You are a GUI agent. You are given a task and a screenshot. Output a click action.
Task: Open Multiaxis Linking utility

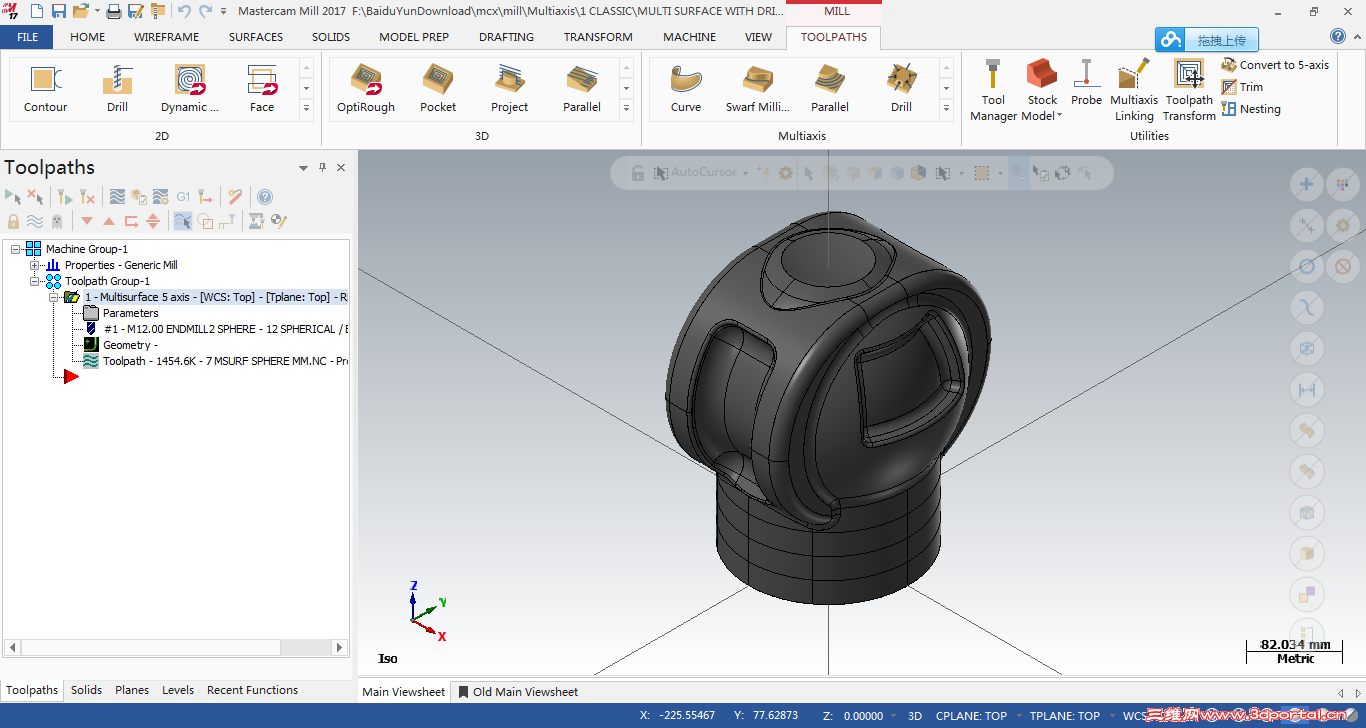pos(1134,90)
